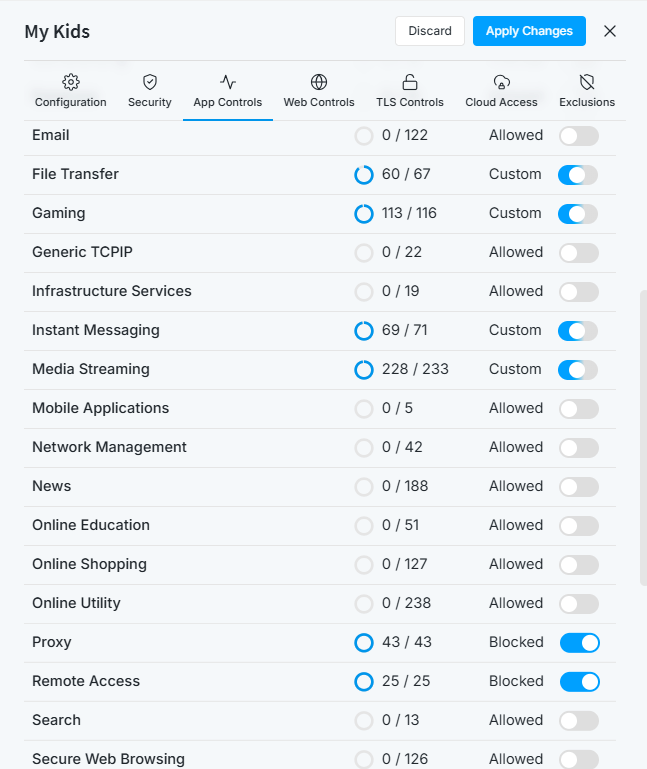Click Generic TCPIP empty ring icon

click(x=364, y=253)
